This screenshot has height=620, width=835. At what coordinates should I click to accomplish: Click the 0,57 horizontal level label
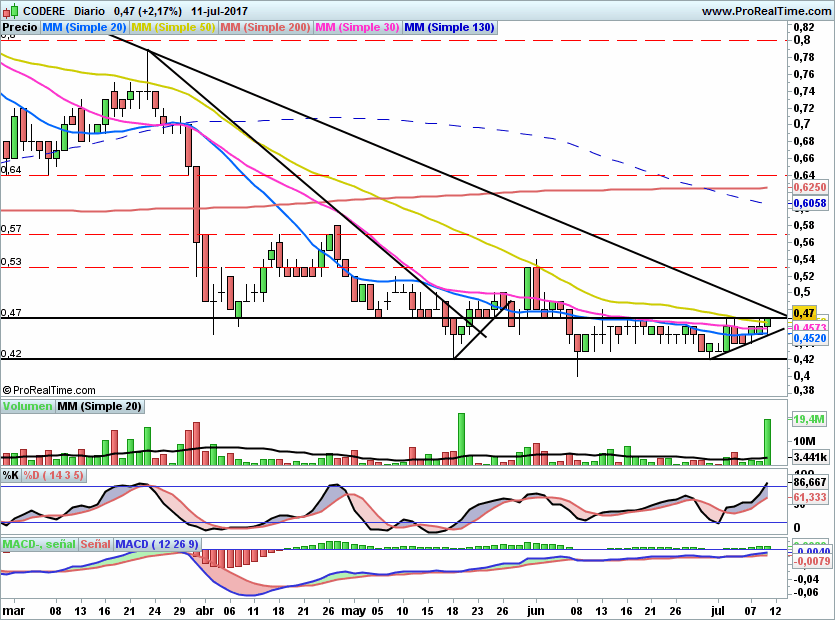(x=11, y=229)
